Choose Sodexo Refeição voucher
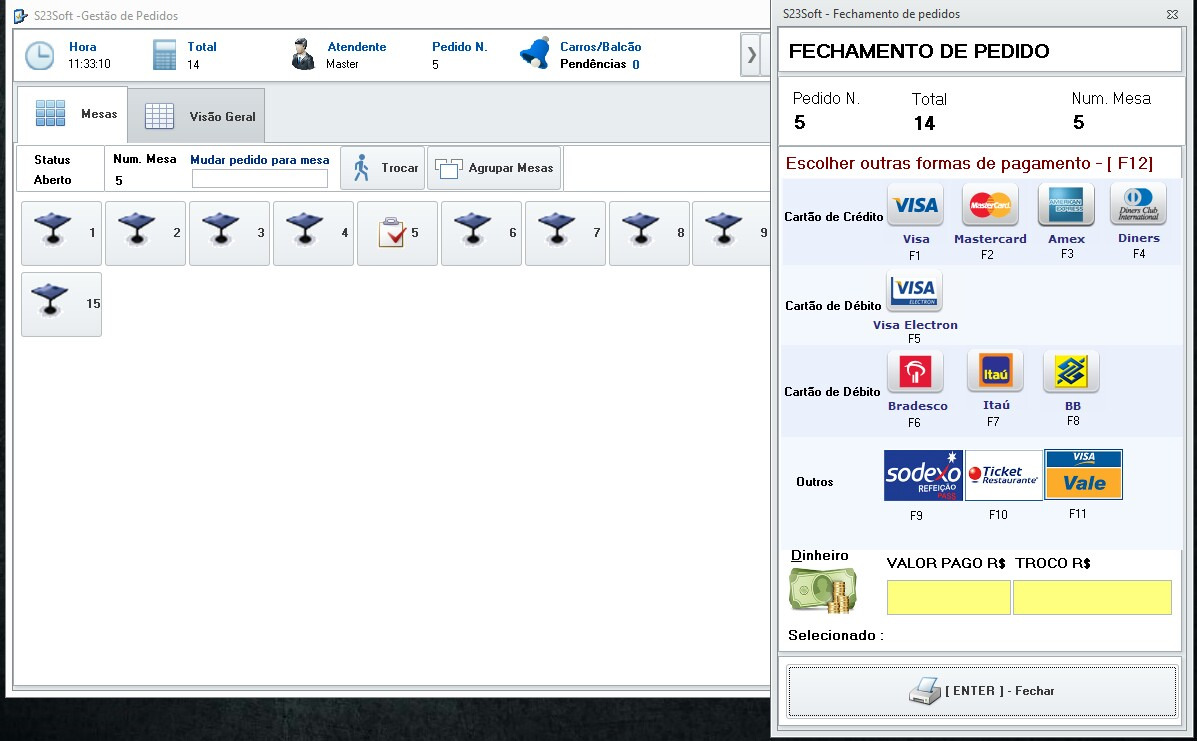 923,475
